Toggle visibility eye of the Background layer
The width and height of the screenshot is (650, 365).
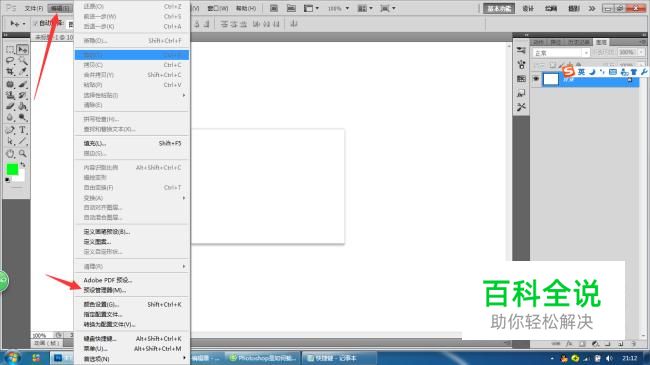point(536,79)
